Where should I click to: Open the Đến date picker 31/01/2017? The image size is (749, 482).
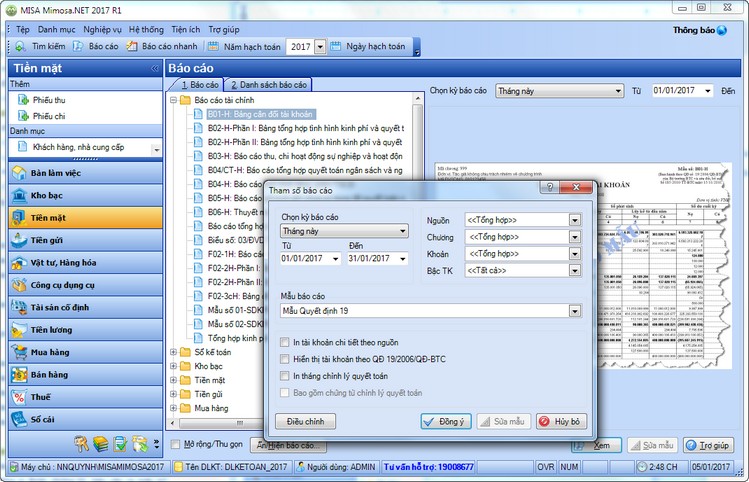403,258
